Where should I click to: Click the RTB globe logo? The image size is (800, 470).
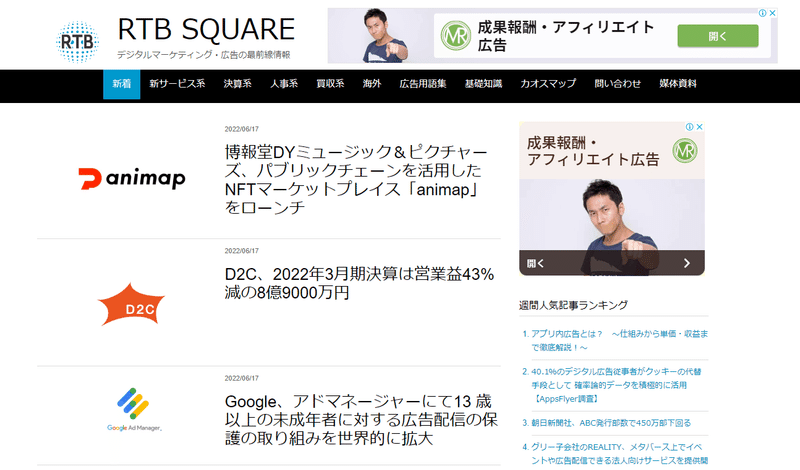point(77,42)
